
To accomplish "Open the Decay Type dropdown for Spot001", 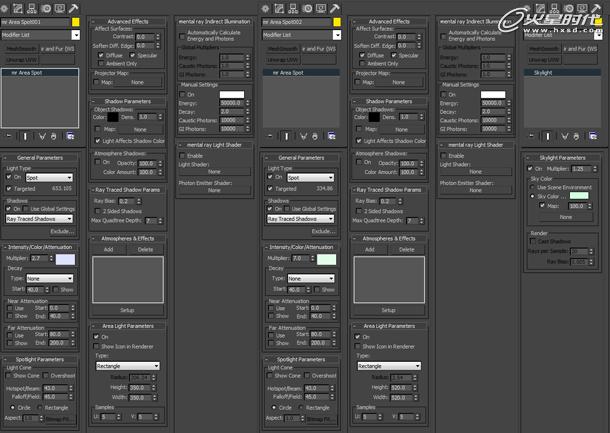I will point(49,279).
